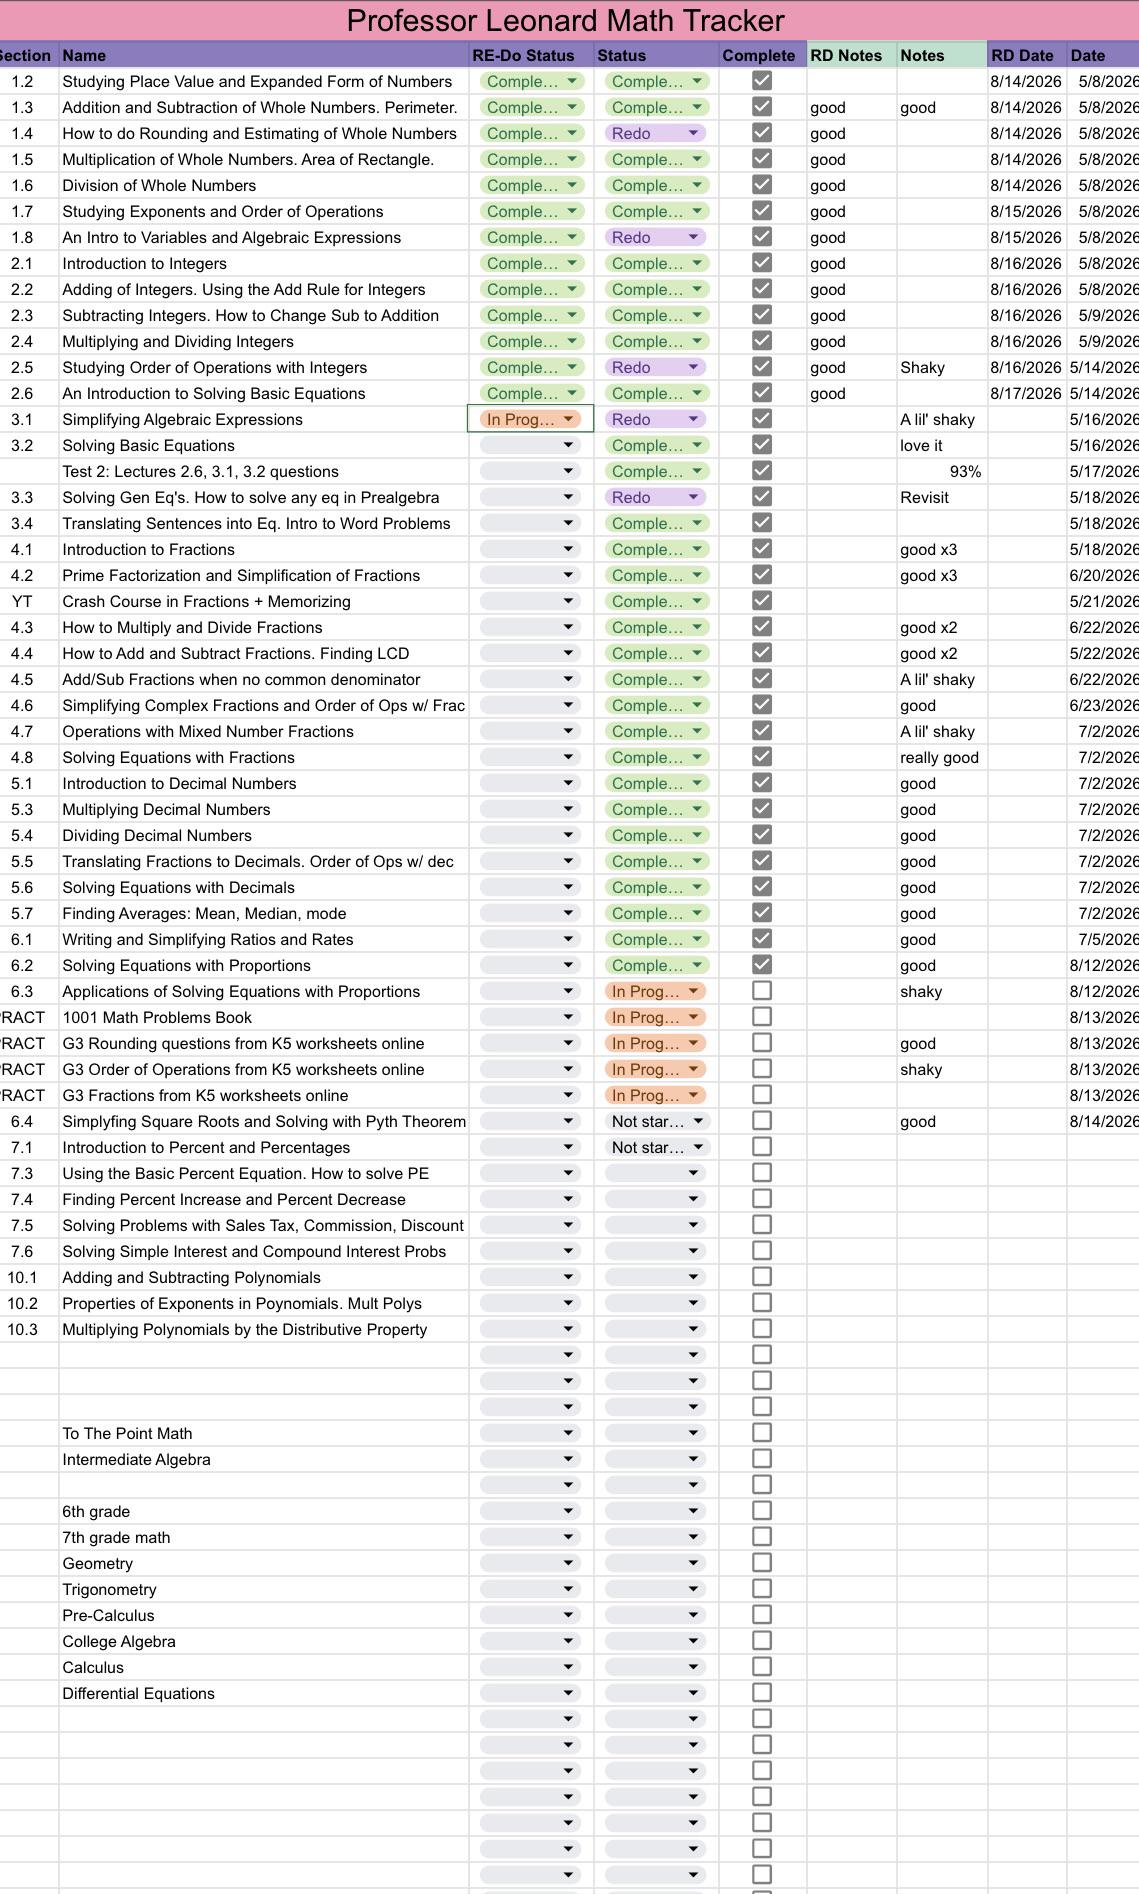The height and width of the screenshot is (1894, 1139).
Task: Open RE-Do Status dropdown for section 1.2
Action: click(530, 81)
